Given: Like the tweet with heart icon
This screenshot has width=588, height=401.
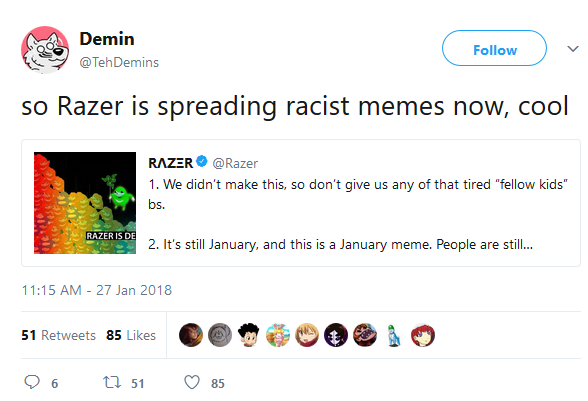Looking at the screenshot, I should (192, 382).
